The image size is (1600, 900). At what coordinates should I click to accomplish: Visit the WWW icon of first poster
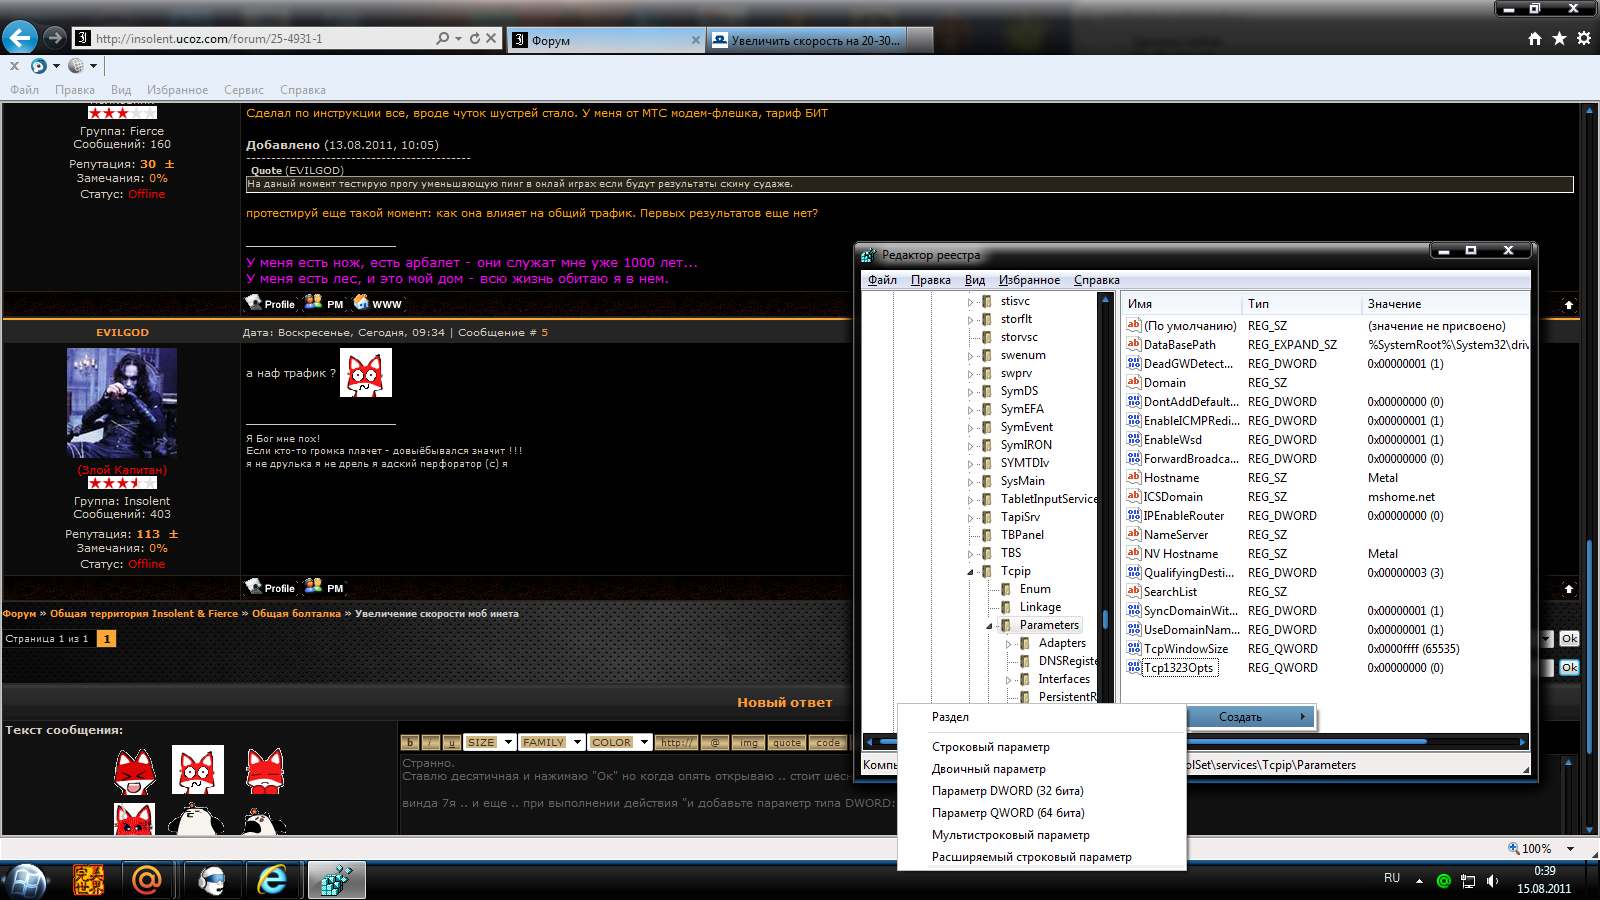(377, 303)
